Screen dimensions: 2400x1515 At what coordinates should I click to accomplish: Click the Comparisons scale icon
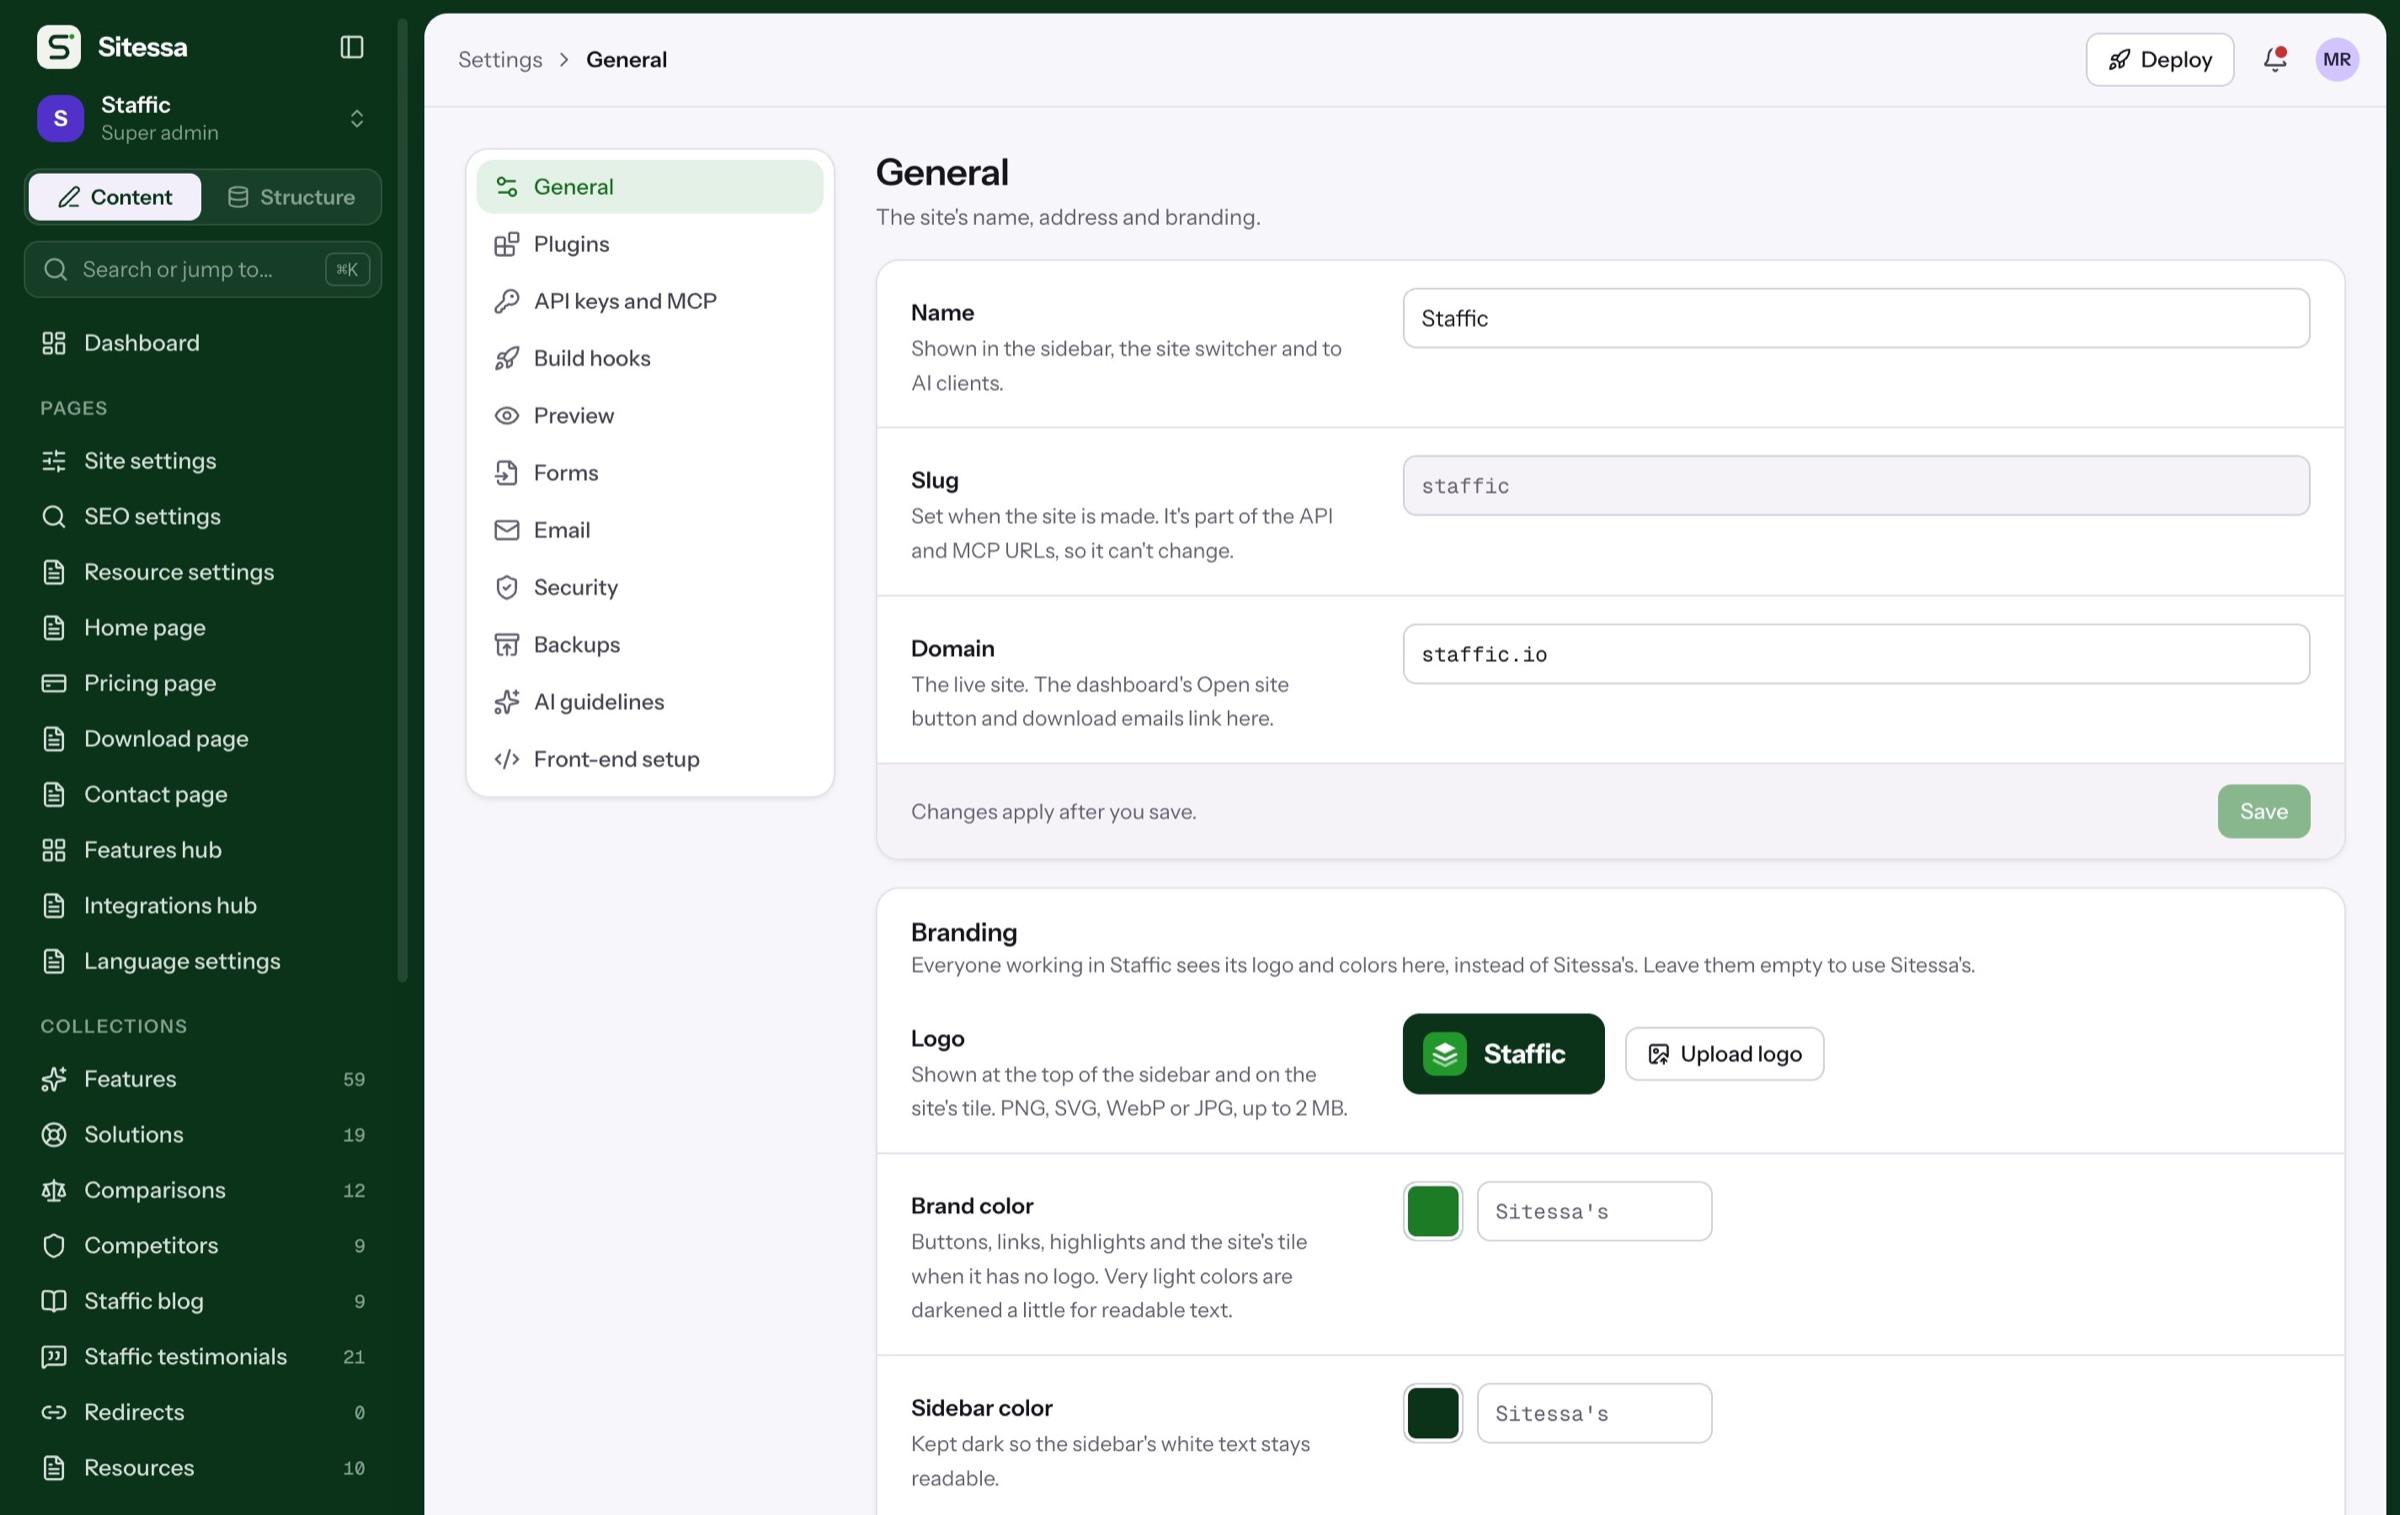pos(54,1190)
